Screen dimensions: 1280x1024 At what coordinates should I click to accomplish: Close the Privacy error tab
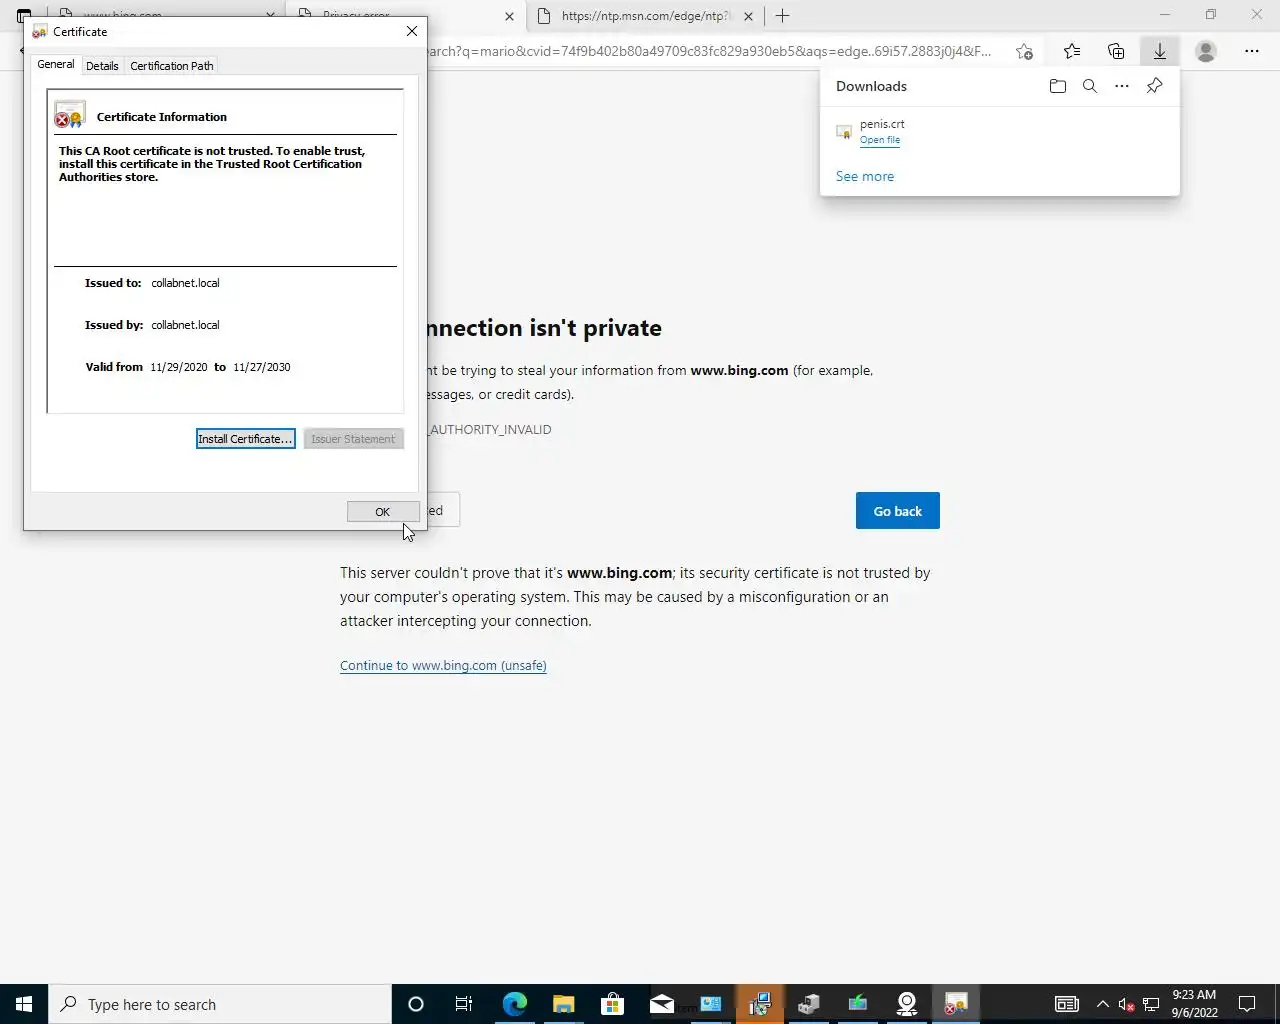tap(509, 16)
